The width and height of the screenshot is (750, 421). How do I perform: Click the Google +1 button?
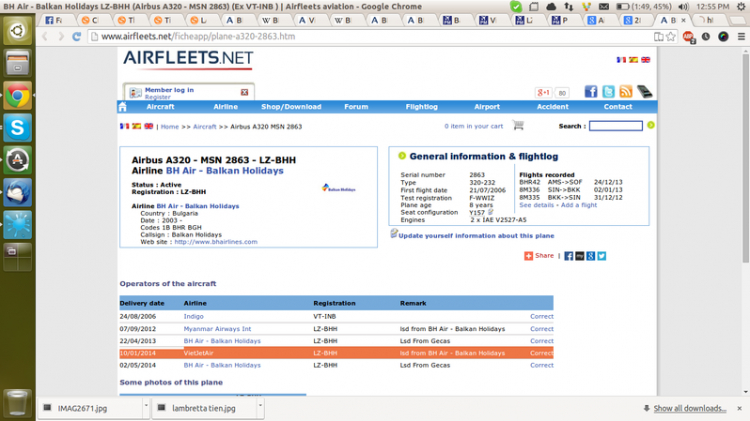coord(543,92)
